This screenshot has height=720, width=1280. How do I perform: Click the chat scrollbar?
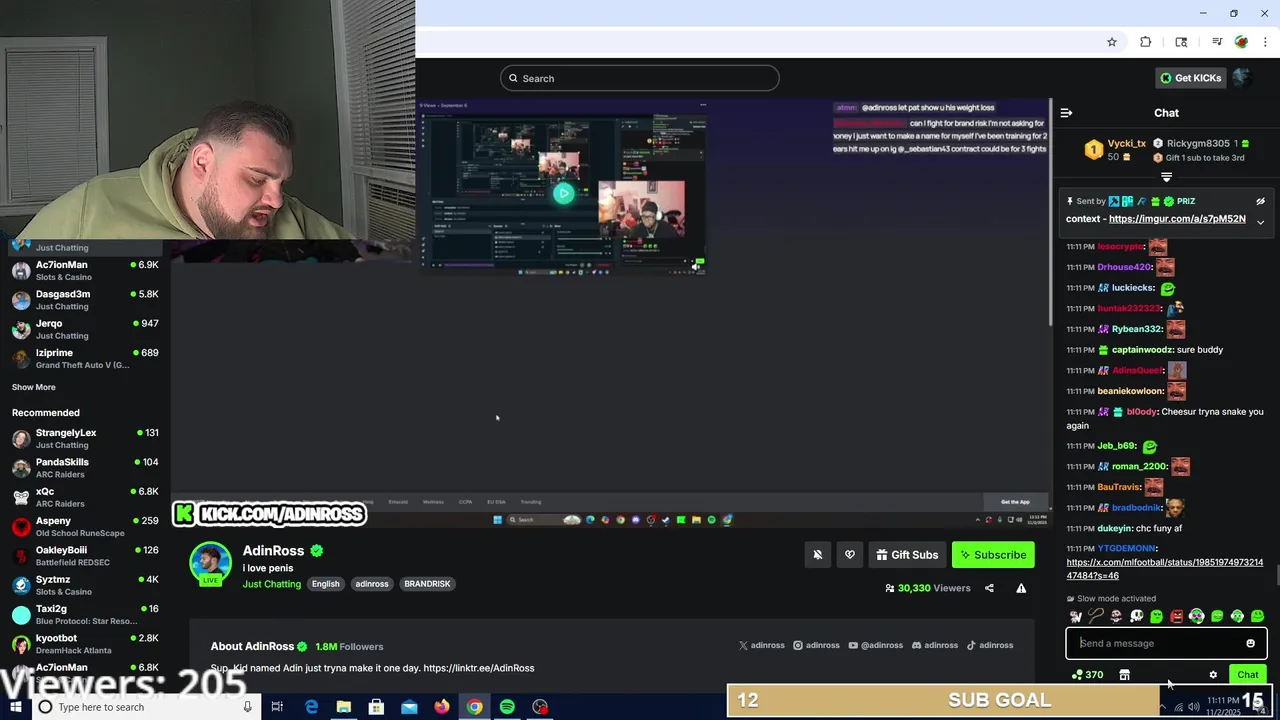click(x=1276, y=576)
